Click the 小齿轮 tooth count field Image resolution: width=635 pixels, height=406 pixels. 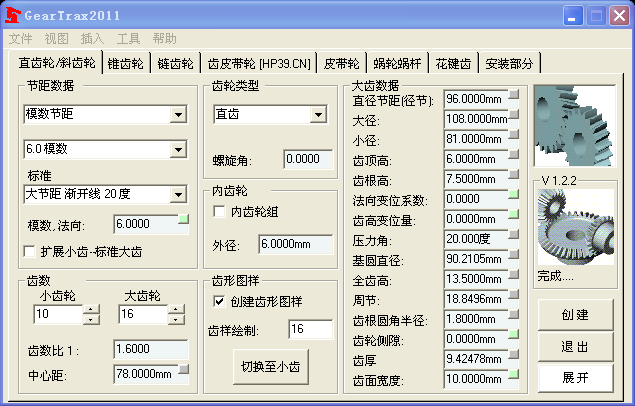59,315
